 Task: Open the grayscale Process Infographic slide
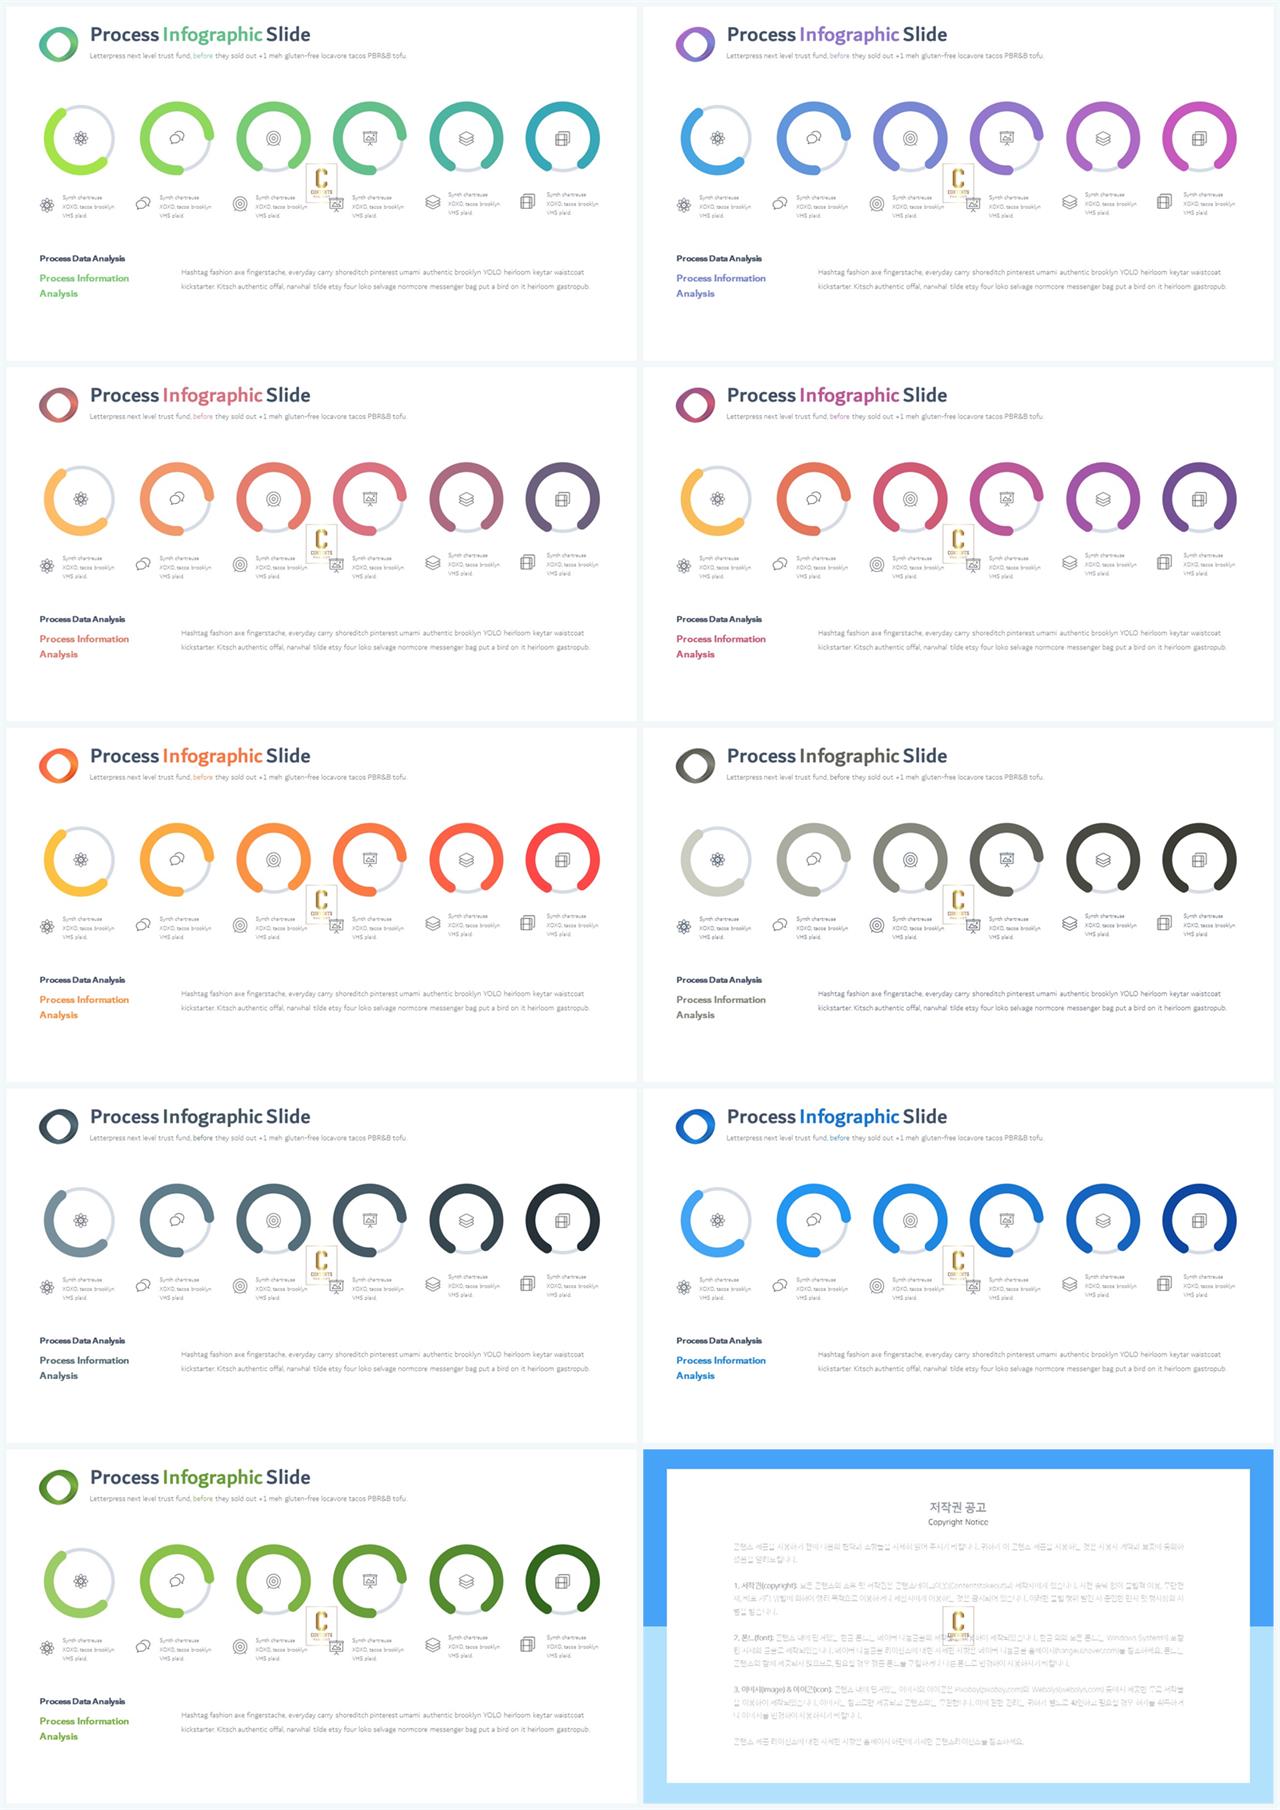[x=958, y=904]
